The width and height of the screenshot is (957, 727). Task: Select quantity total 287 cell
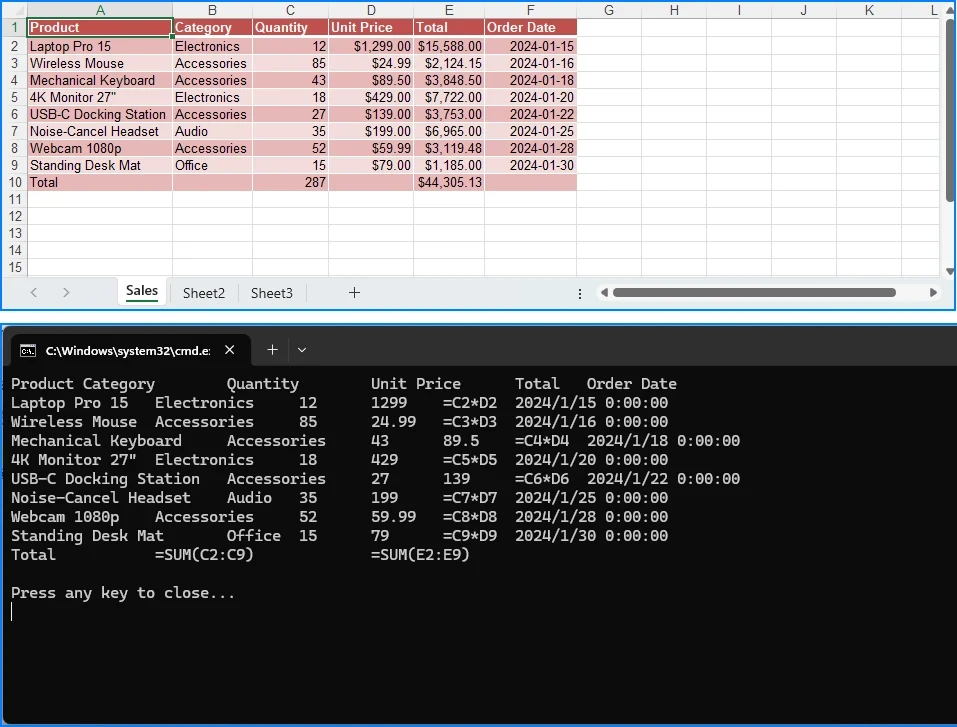[291, 183]
